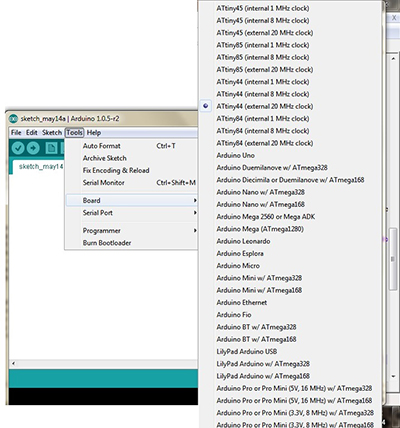The height and width of the screenshot is (428, 400).
Task: Pick Arduino Pro Mini (3.3V, 8 MHz) ATmega328
Action: click(x=295, y=413)
